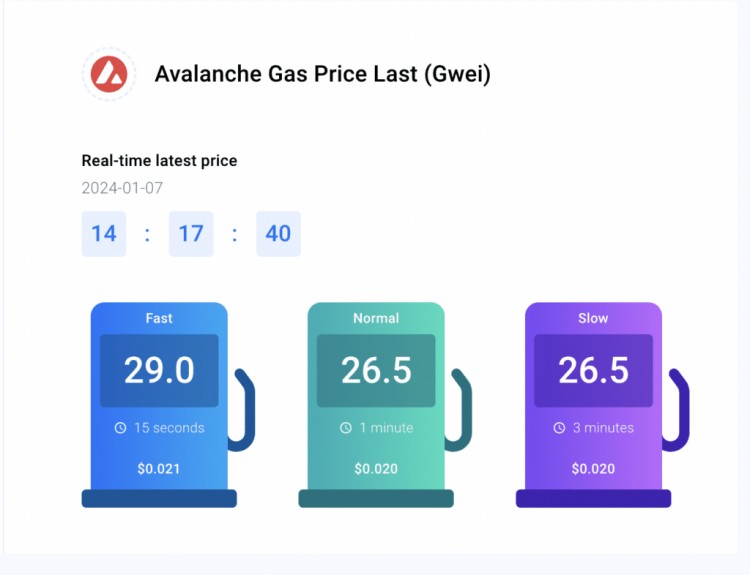Click the clock icon beside 3 minutes
This screenshot has height=575, width=750.
pos(559,428)
